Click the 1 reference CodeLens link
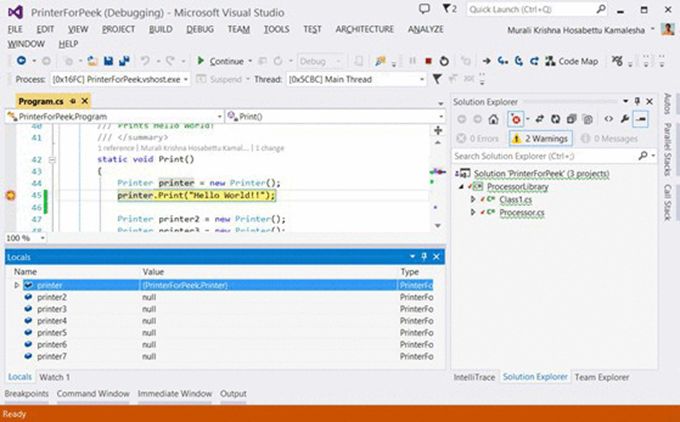The width and height of the screenshot is (680, 422). pyautogui.click(x=116, y=148)
